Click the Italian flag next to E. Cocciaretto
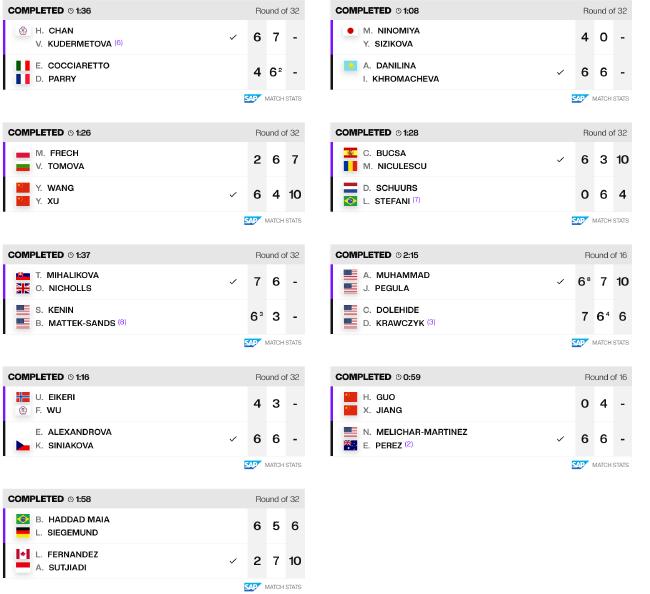The width and height of the screenshot is (650, 594). pyautogui.click(x=23, y=66)
